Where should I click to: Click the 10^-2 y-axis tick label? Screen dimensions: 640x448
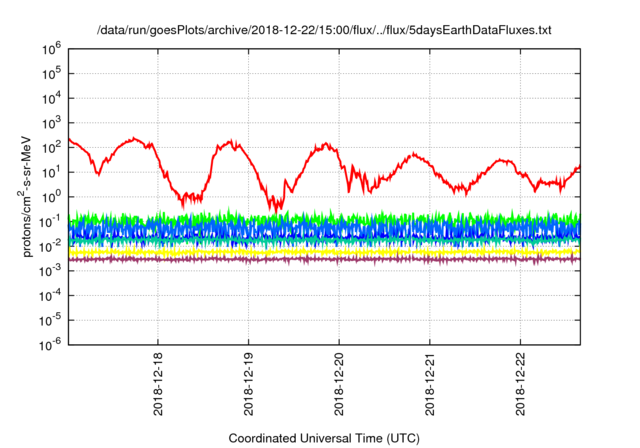tap(51, 246)
